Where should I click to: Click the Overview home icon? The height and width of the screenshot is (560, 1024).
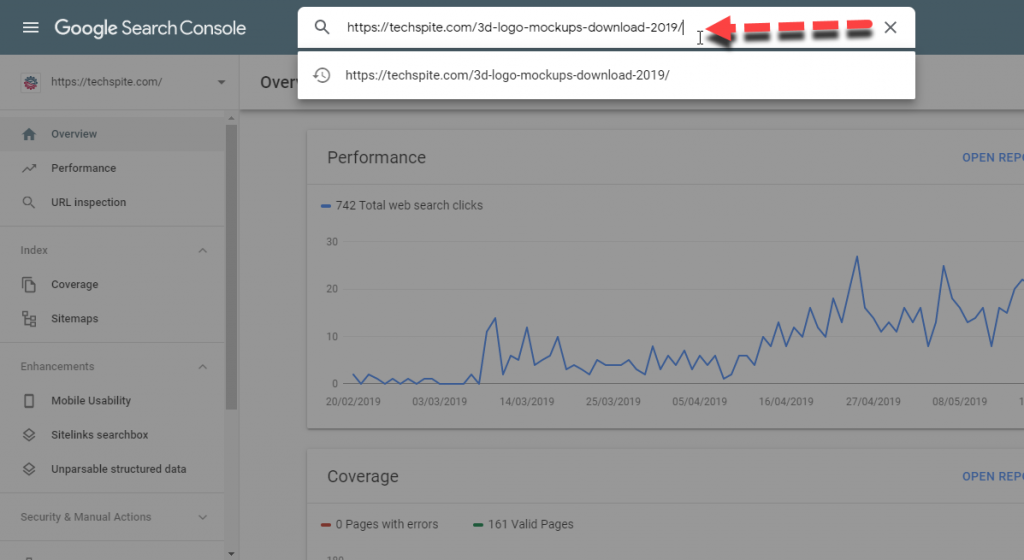(x=29, y=134)
